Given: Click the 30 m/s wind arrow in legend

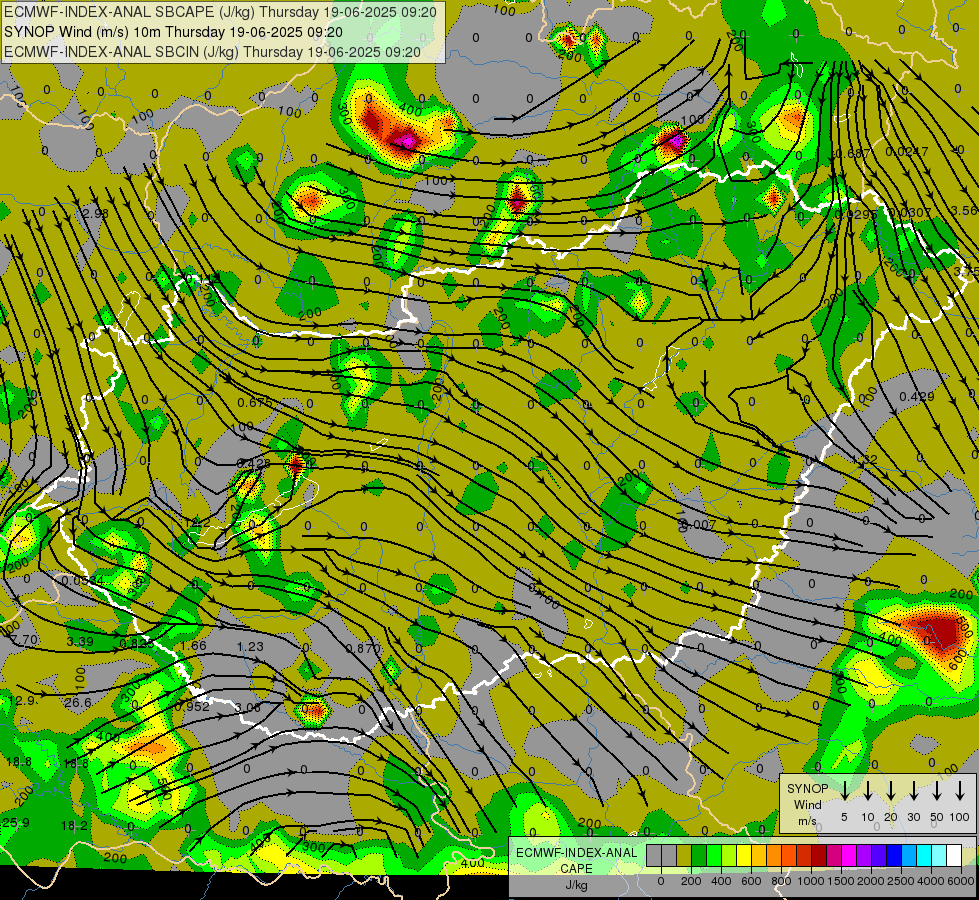Looking at the screenshot, I should click(x=914, y=790).
